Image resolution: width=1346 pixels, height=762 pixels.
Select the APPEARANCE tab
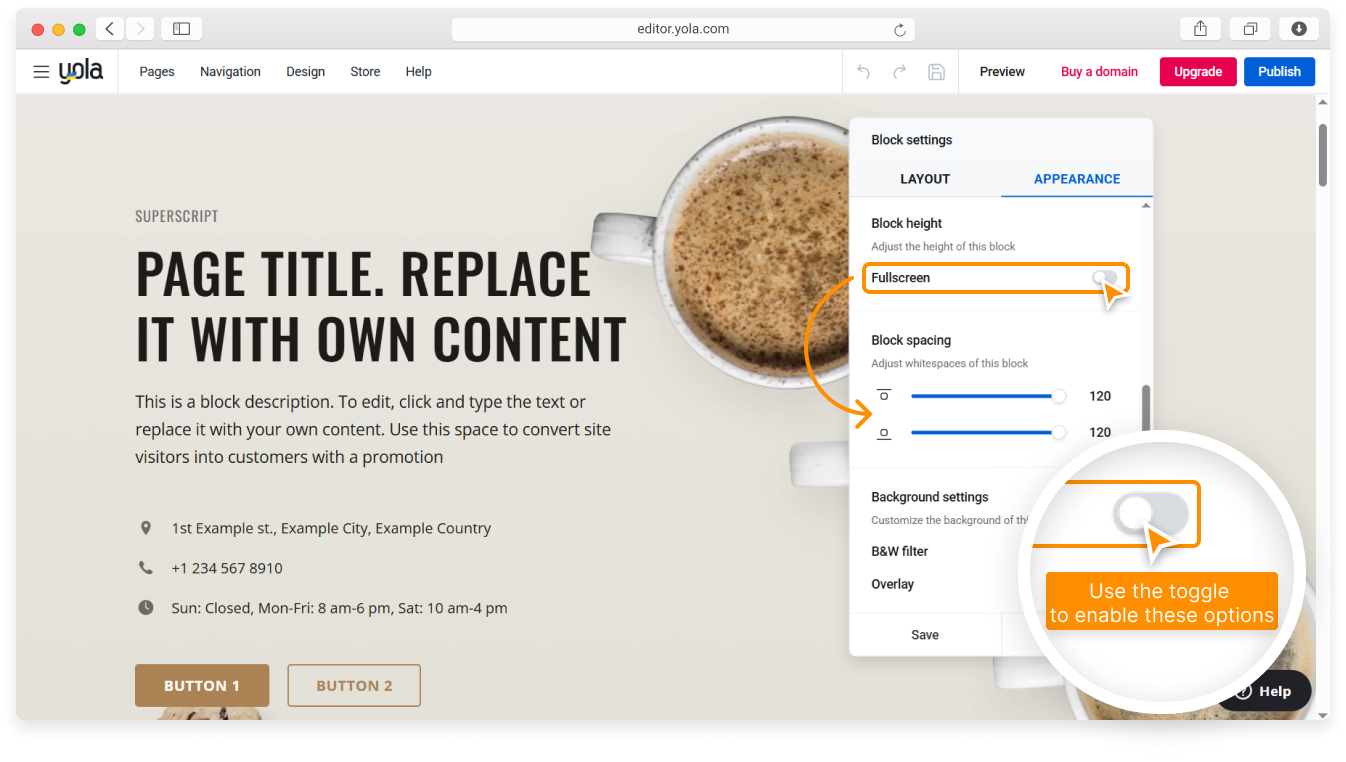click(x=1077, y=179)
